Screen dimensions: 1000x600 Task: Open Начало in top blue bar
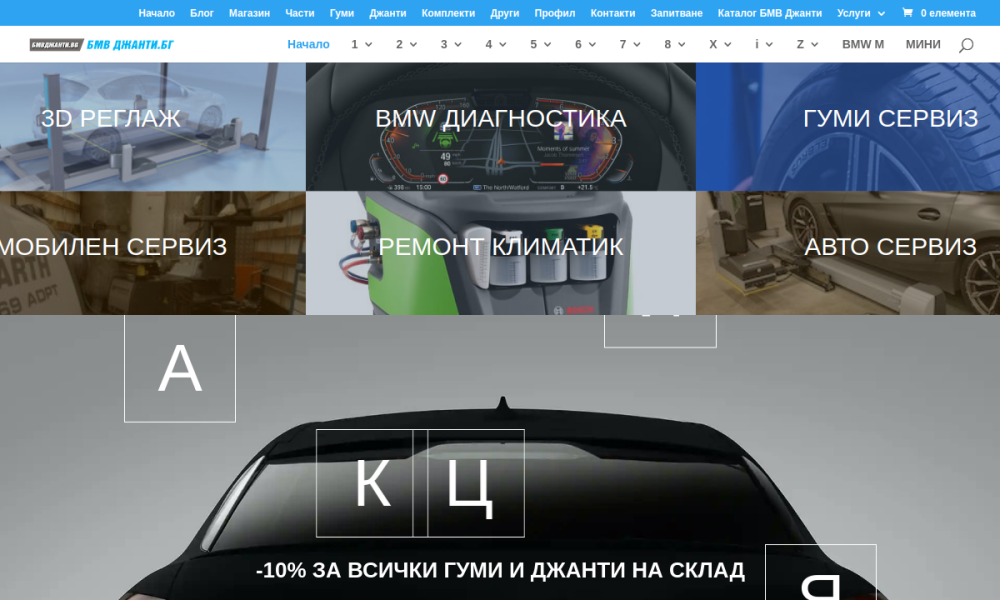[x=156, y=13]
